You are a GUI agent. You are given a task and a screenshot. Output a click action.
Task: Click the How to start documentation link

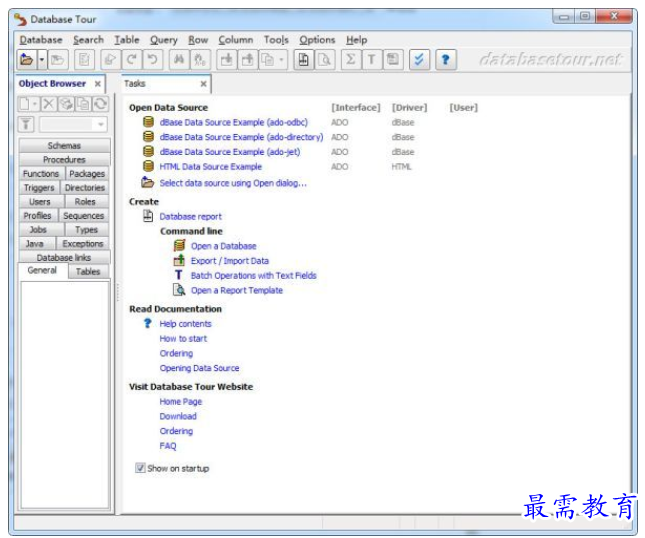183,339
